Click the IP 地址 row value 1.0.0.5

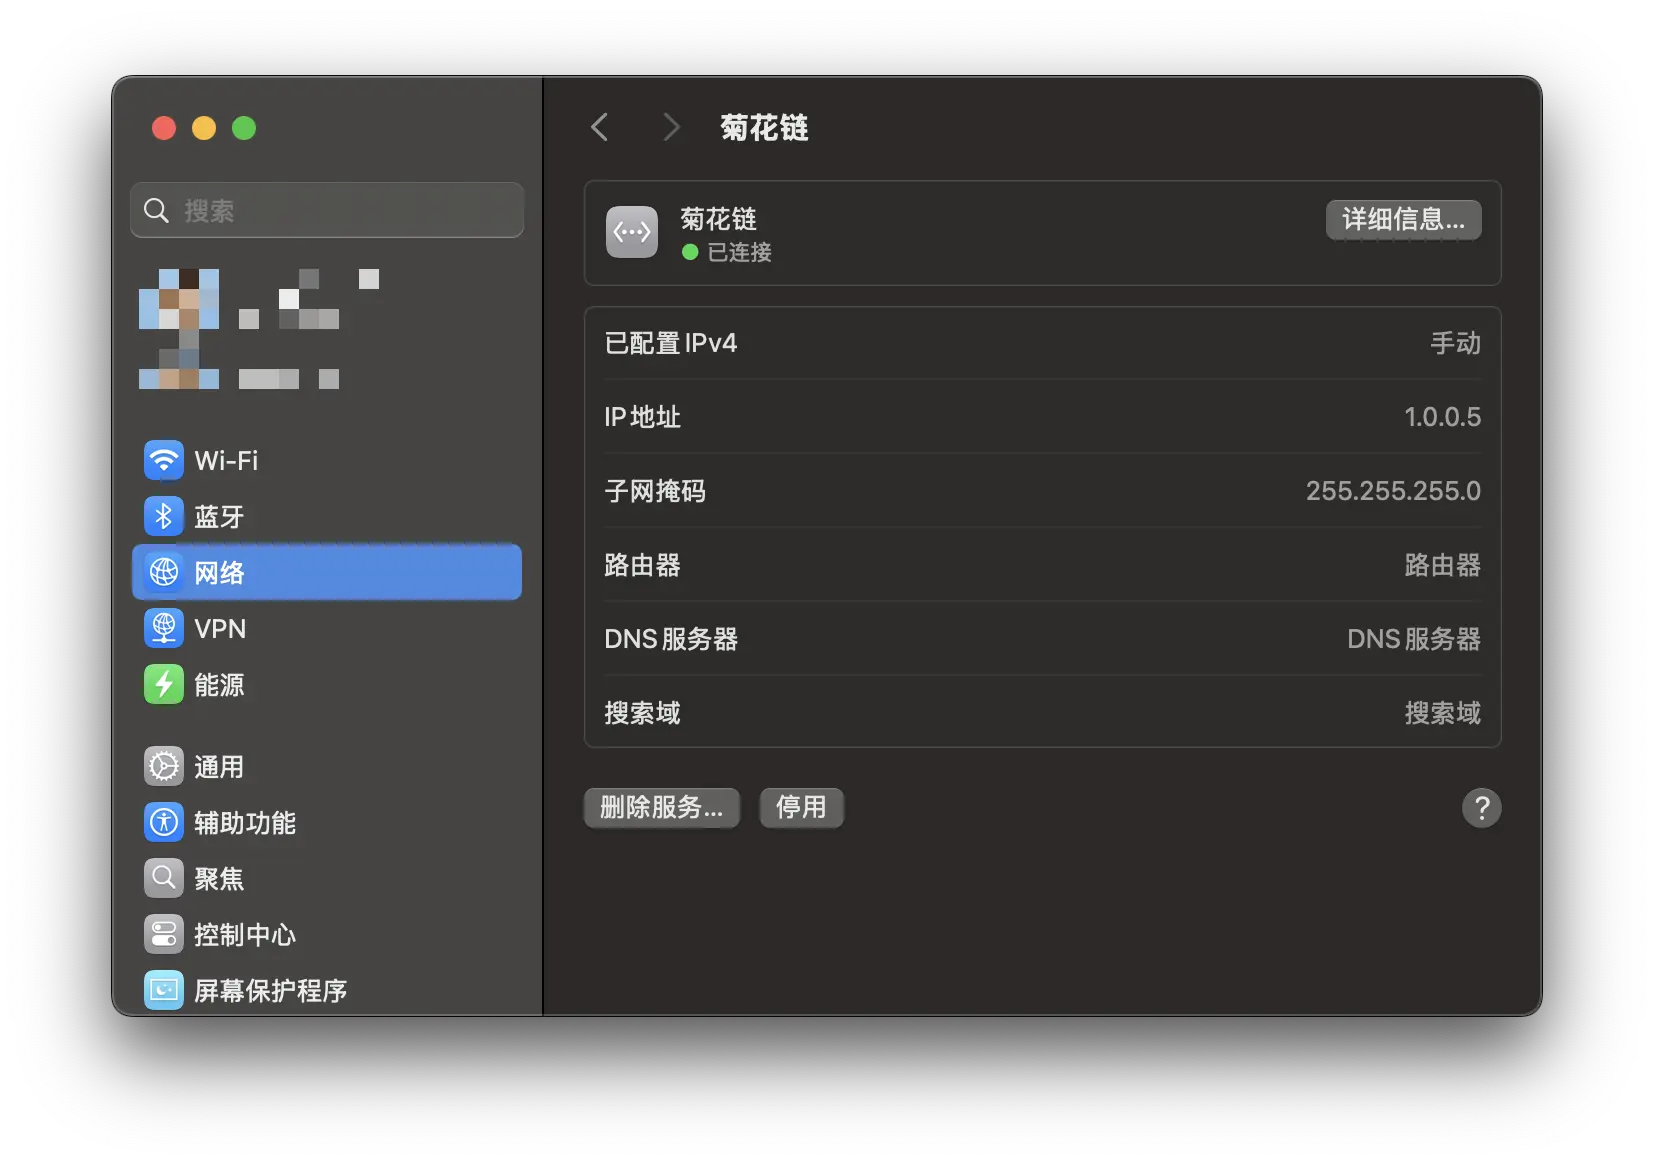coord(1442,417)
